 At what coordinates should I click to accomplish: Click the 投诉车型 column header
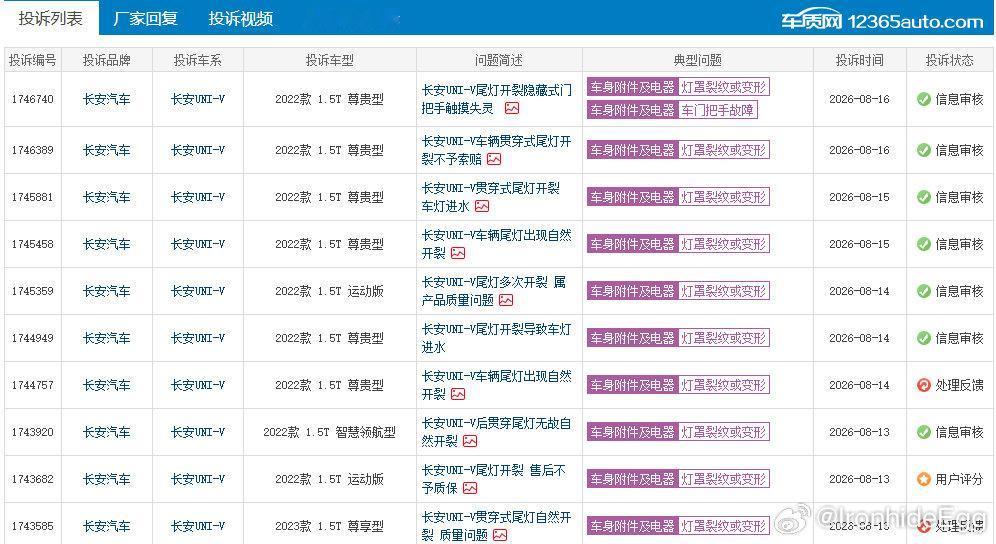tap(330, 60)
